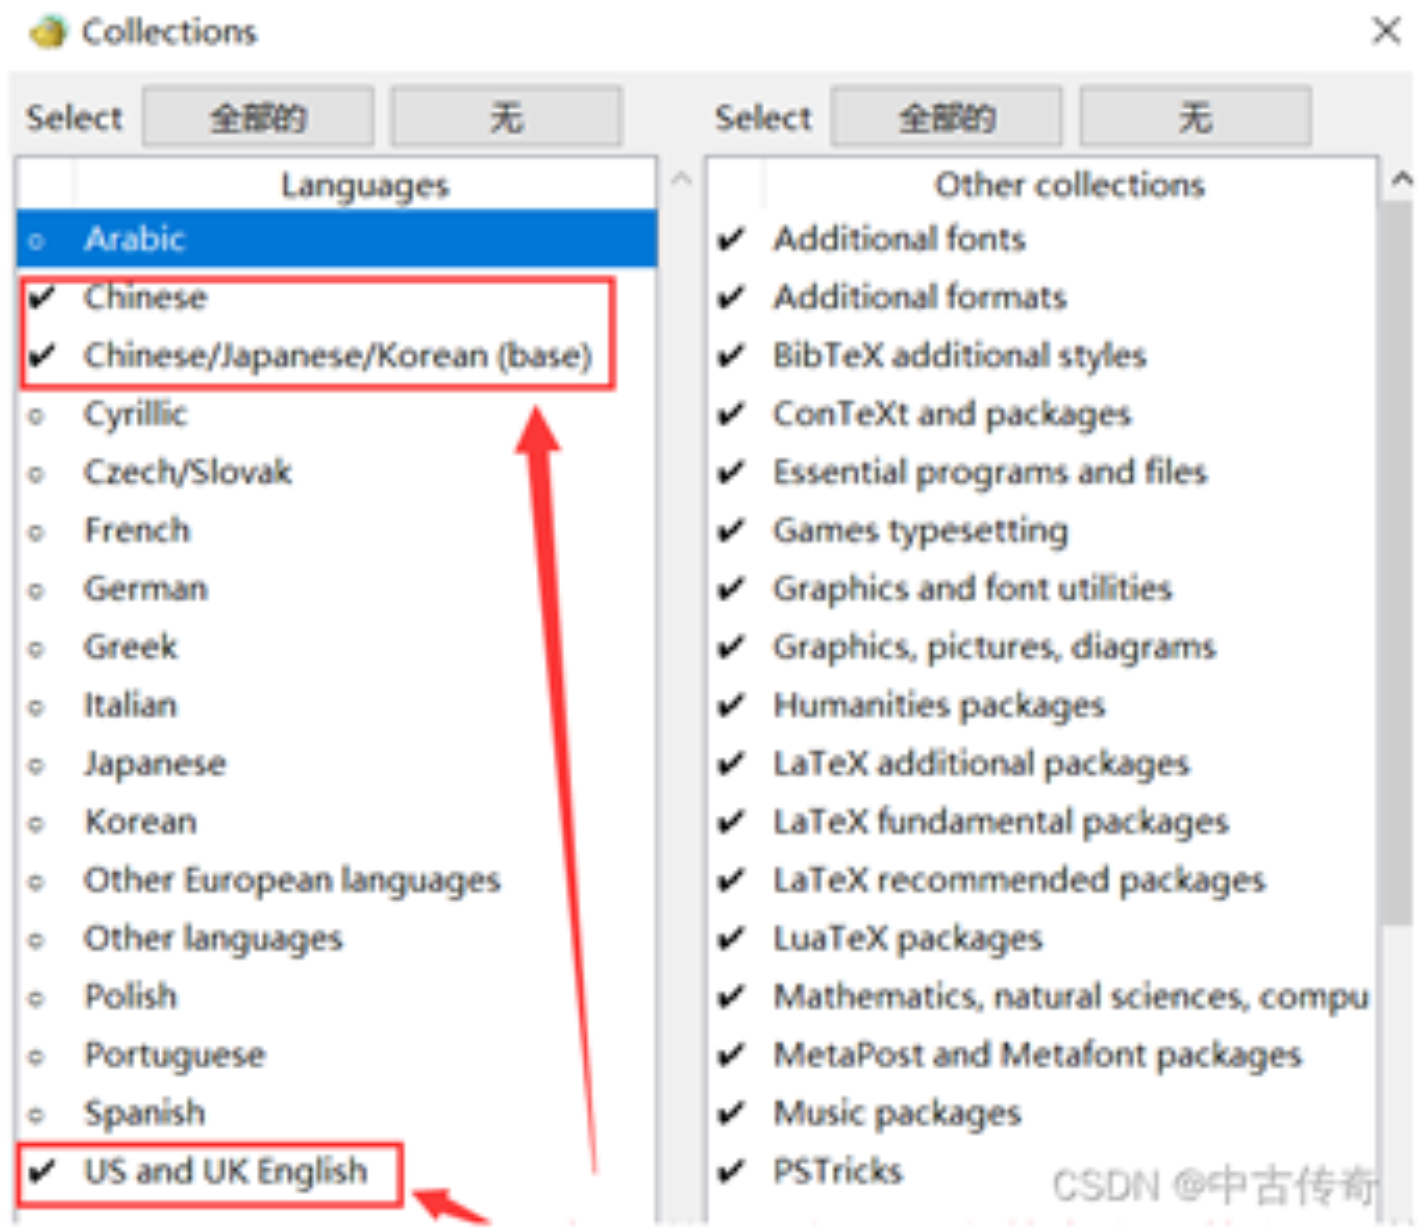Uncheck US and UK English collection
This screenshot has height=1230, width=1418.
tap(337, 1171)
